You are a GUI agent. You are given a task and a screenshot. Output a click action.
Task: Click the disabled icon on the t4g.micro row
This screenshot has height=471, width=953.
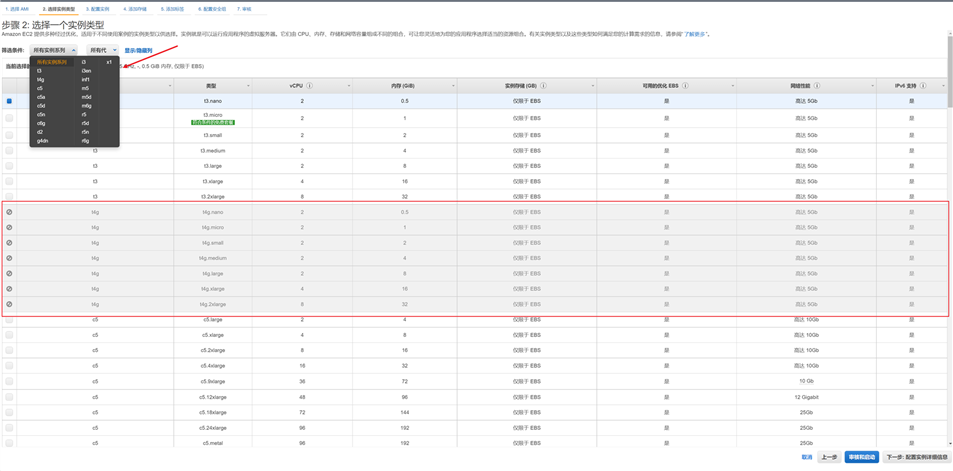pos(9,227)
